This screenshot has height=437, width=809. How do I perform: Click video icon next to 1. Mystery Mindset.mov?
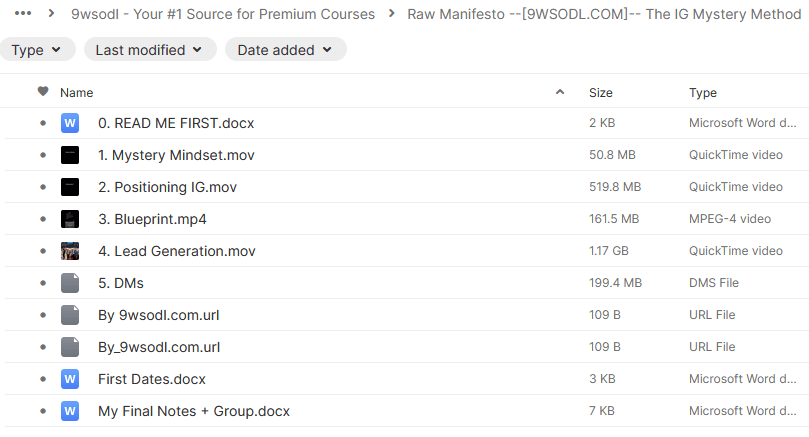pos(69,155)
